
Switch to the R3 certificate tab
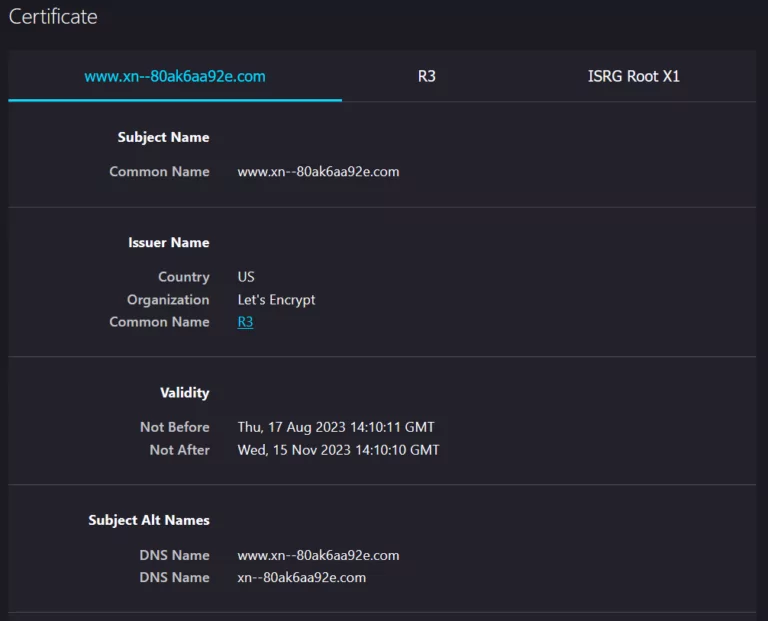[427, 76]
